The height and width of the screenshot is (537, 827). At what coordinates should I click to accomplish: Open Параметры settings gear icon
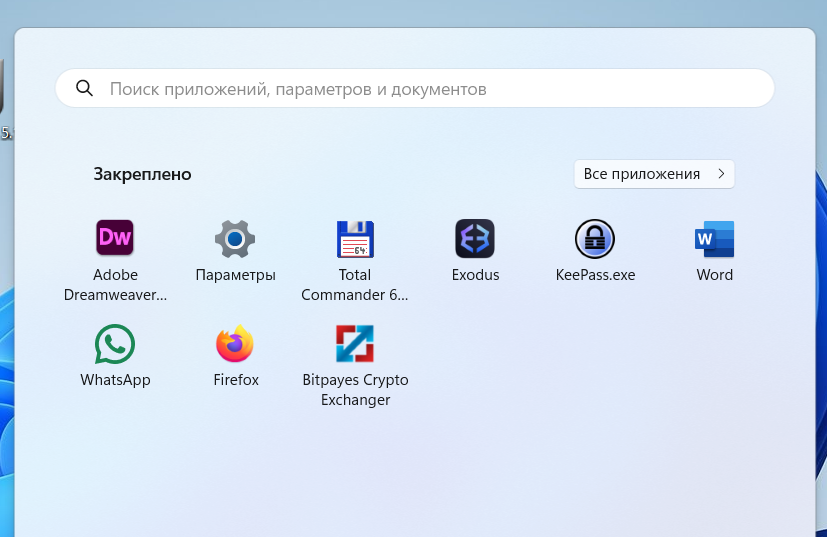coord(235,239)
